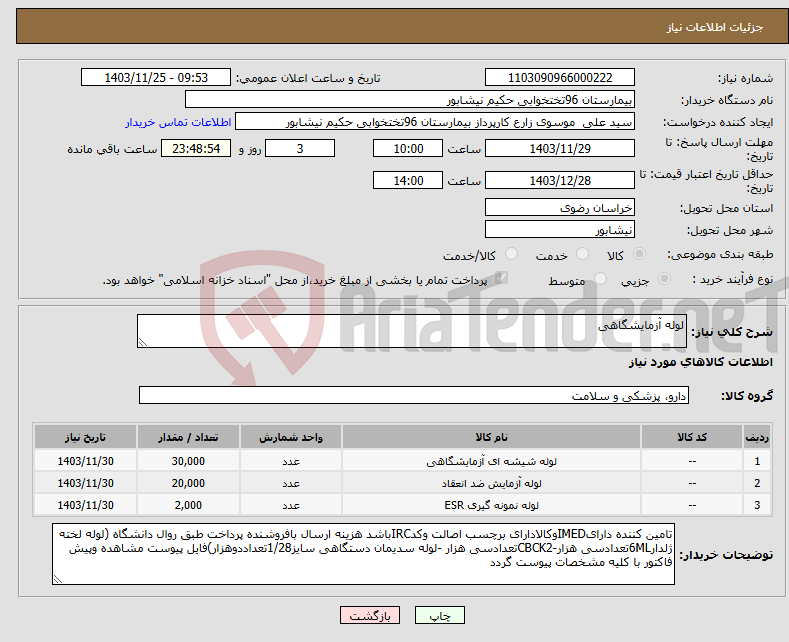Click the buyer organization name field
The width and height of the screenshot is (789, 642).
coord(410,100)
